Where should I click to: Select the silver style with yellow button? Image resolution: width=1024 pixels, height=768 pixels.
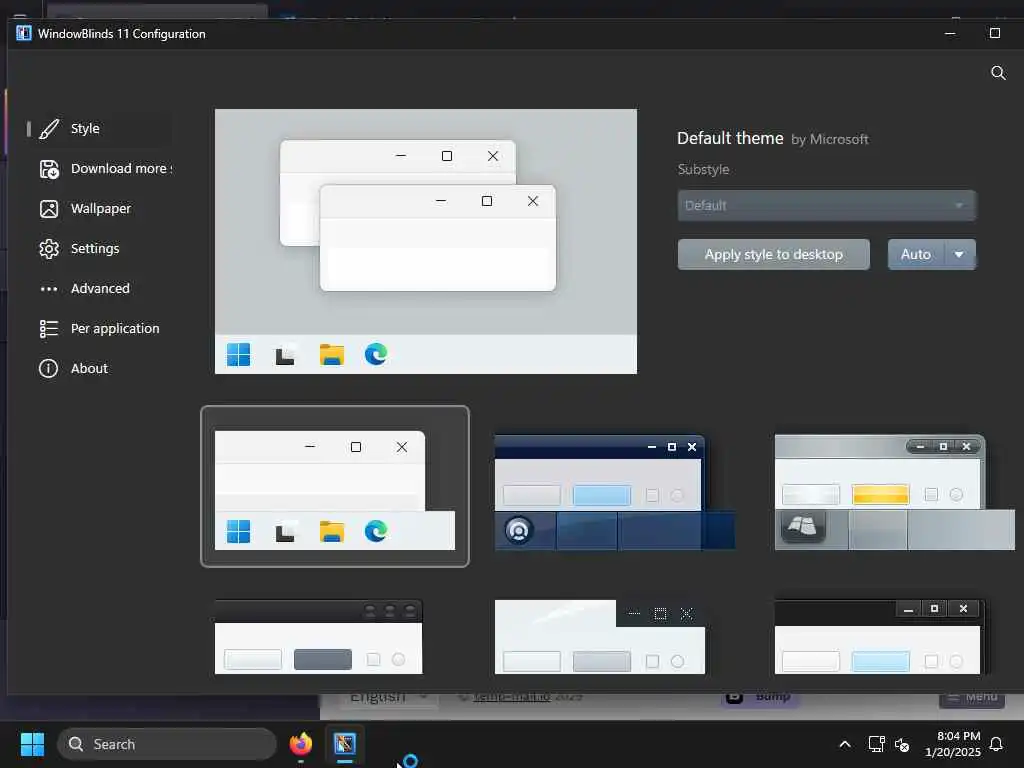tap(894, 492)
